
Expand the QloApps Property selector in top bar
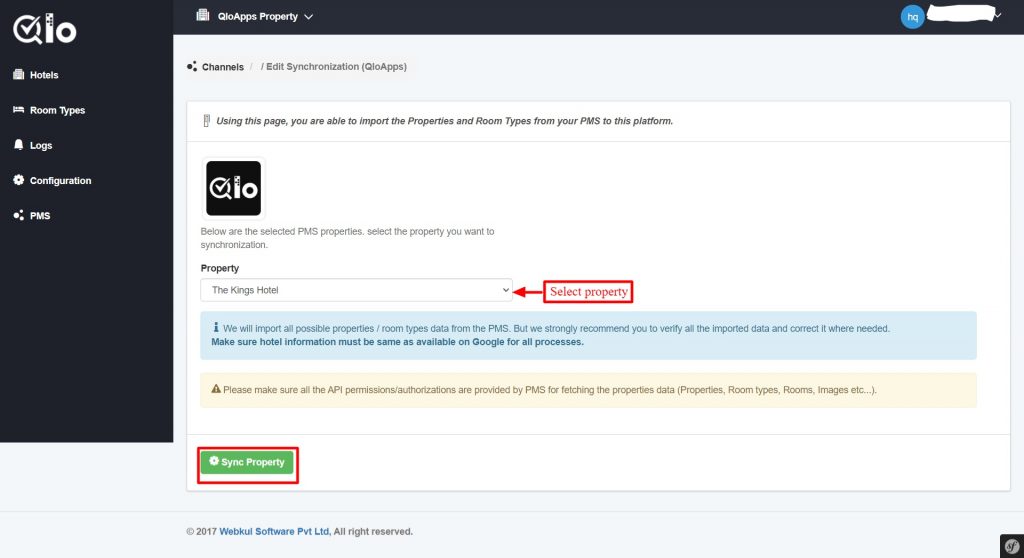[255, 16]
